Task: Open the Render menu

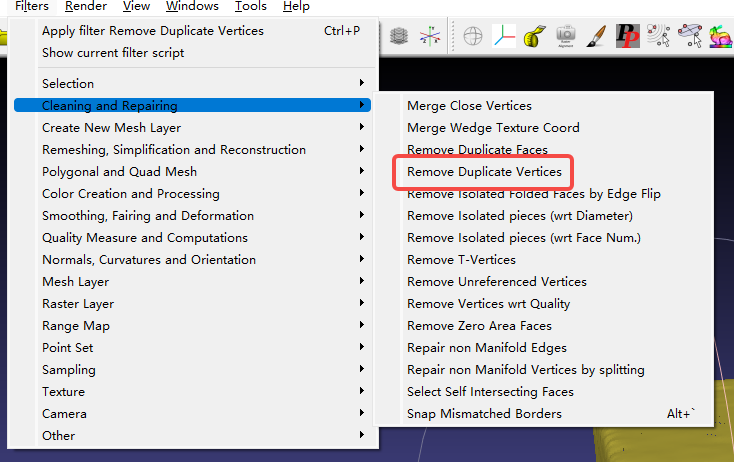Action: click(86, 6)
